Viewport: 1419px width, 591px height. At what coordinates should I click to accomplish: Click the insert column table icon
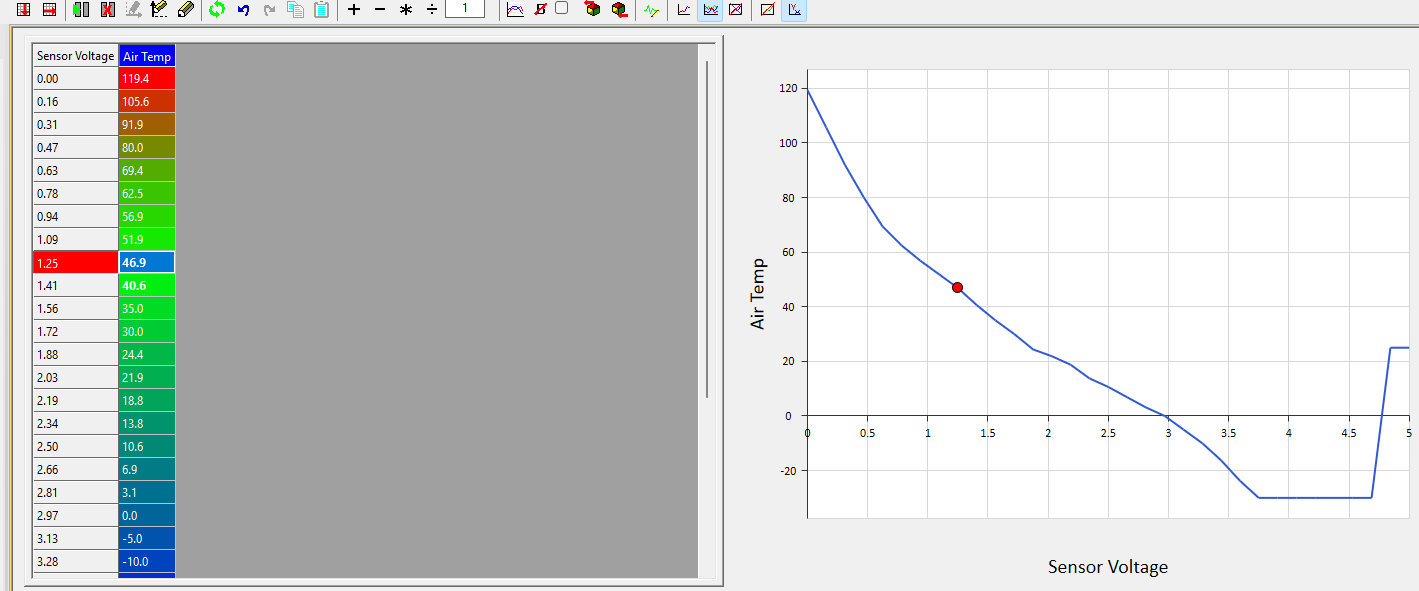24,10
